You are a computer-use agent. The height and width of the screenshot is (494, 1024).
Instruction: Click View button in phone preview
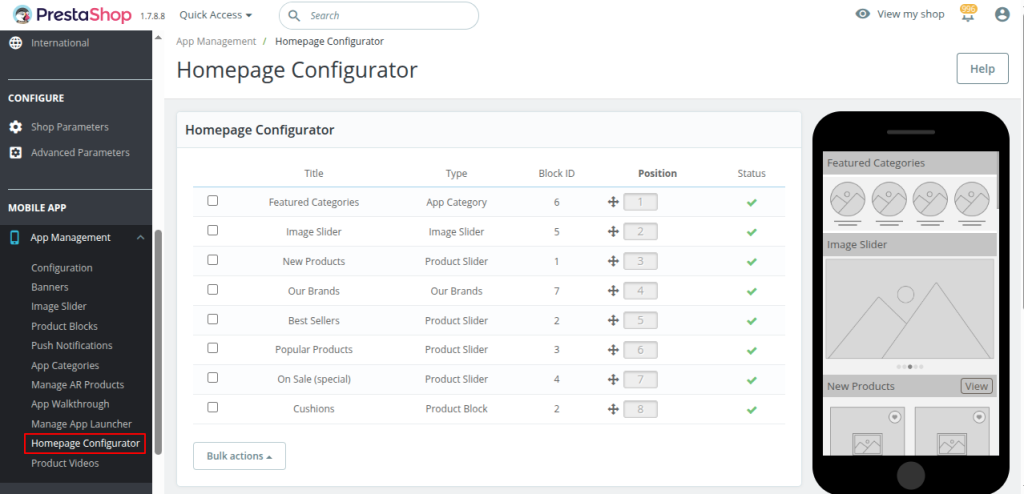976,386
